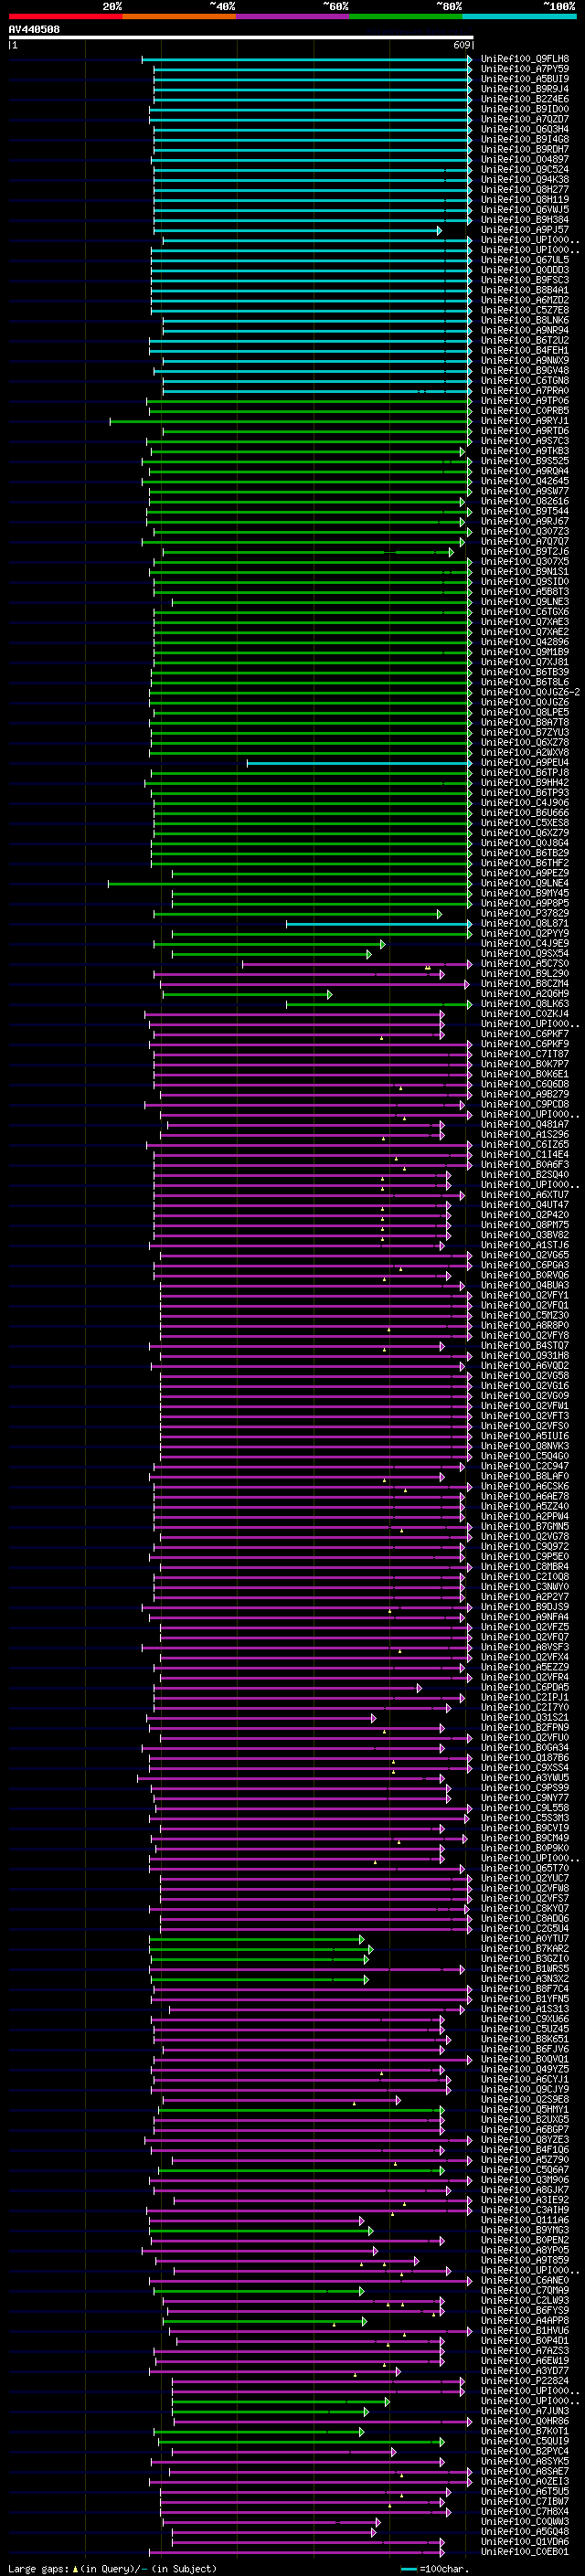Select the AV440508 query title
This screenshot has width=585, height=2576.
pos(34,29)
